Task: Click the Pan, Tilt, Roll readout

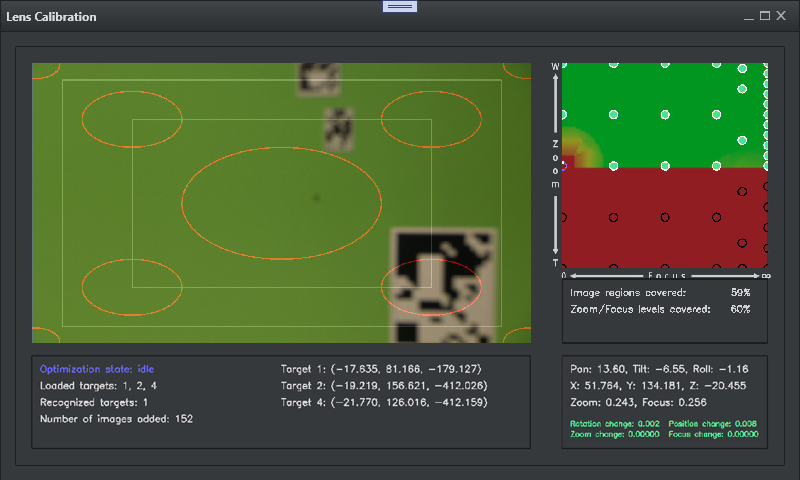Action: [x=665, y=369]
